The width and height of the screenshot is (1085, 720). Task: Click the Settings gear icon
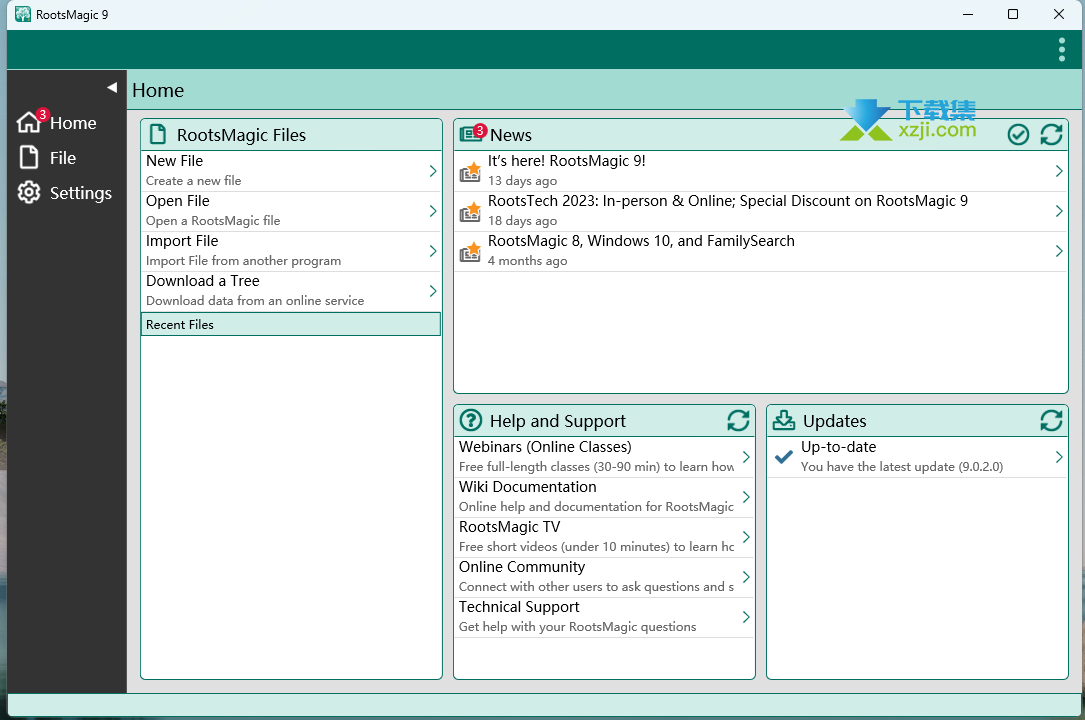pyautogui.click(x=29, y=192)
